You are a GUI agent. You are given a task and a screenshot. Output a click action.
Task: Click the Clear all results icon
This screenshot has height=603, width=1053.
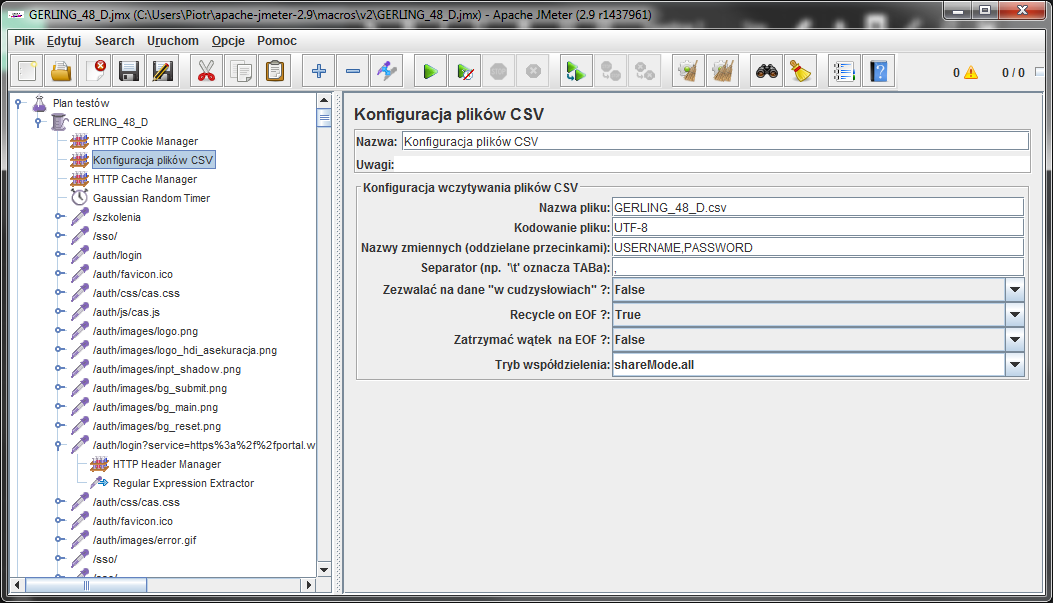[x=723, y=71]
